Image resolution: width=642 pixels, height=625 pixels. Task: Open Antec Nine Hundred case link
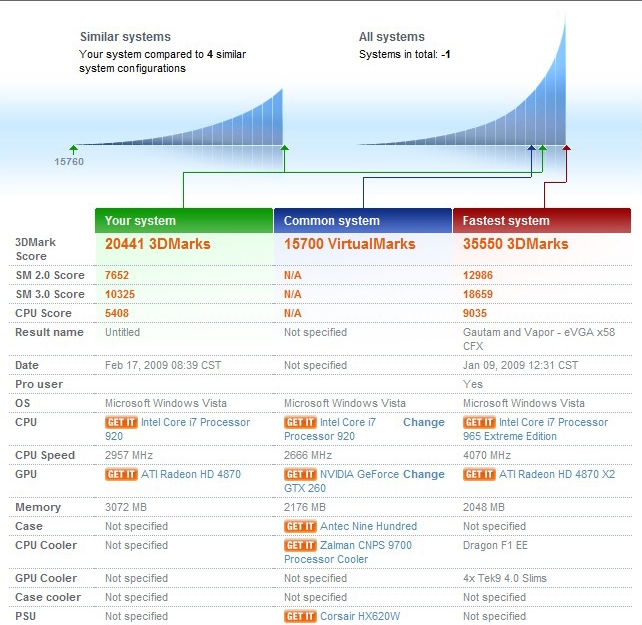point(368,526)
